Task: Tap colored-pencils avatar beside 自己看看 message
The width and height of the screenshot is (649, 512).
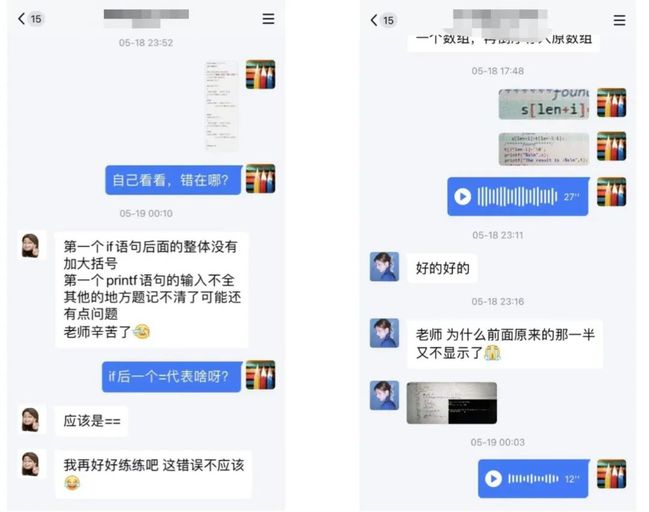Action: [x=260, y=179]
